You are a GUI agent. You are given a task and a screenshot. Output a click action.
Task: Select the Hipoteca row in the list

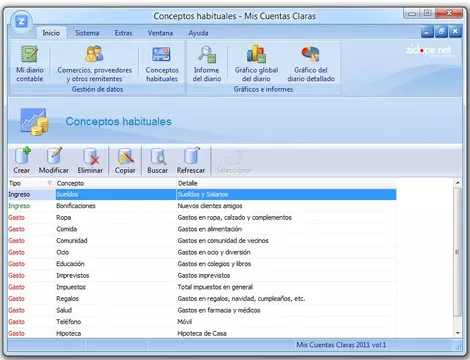tap(202, 333)
